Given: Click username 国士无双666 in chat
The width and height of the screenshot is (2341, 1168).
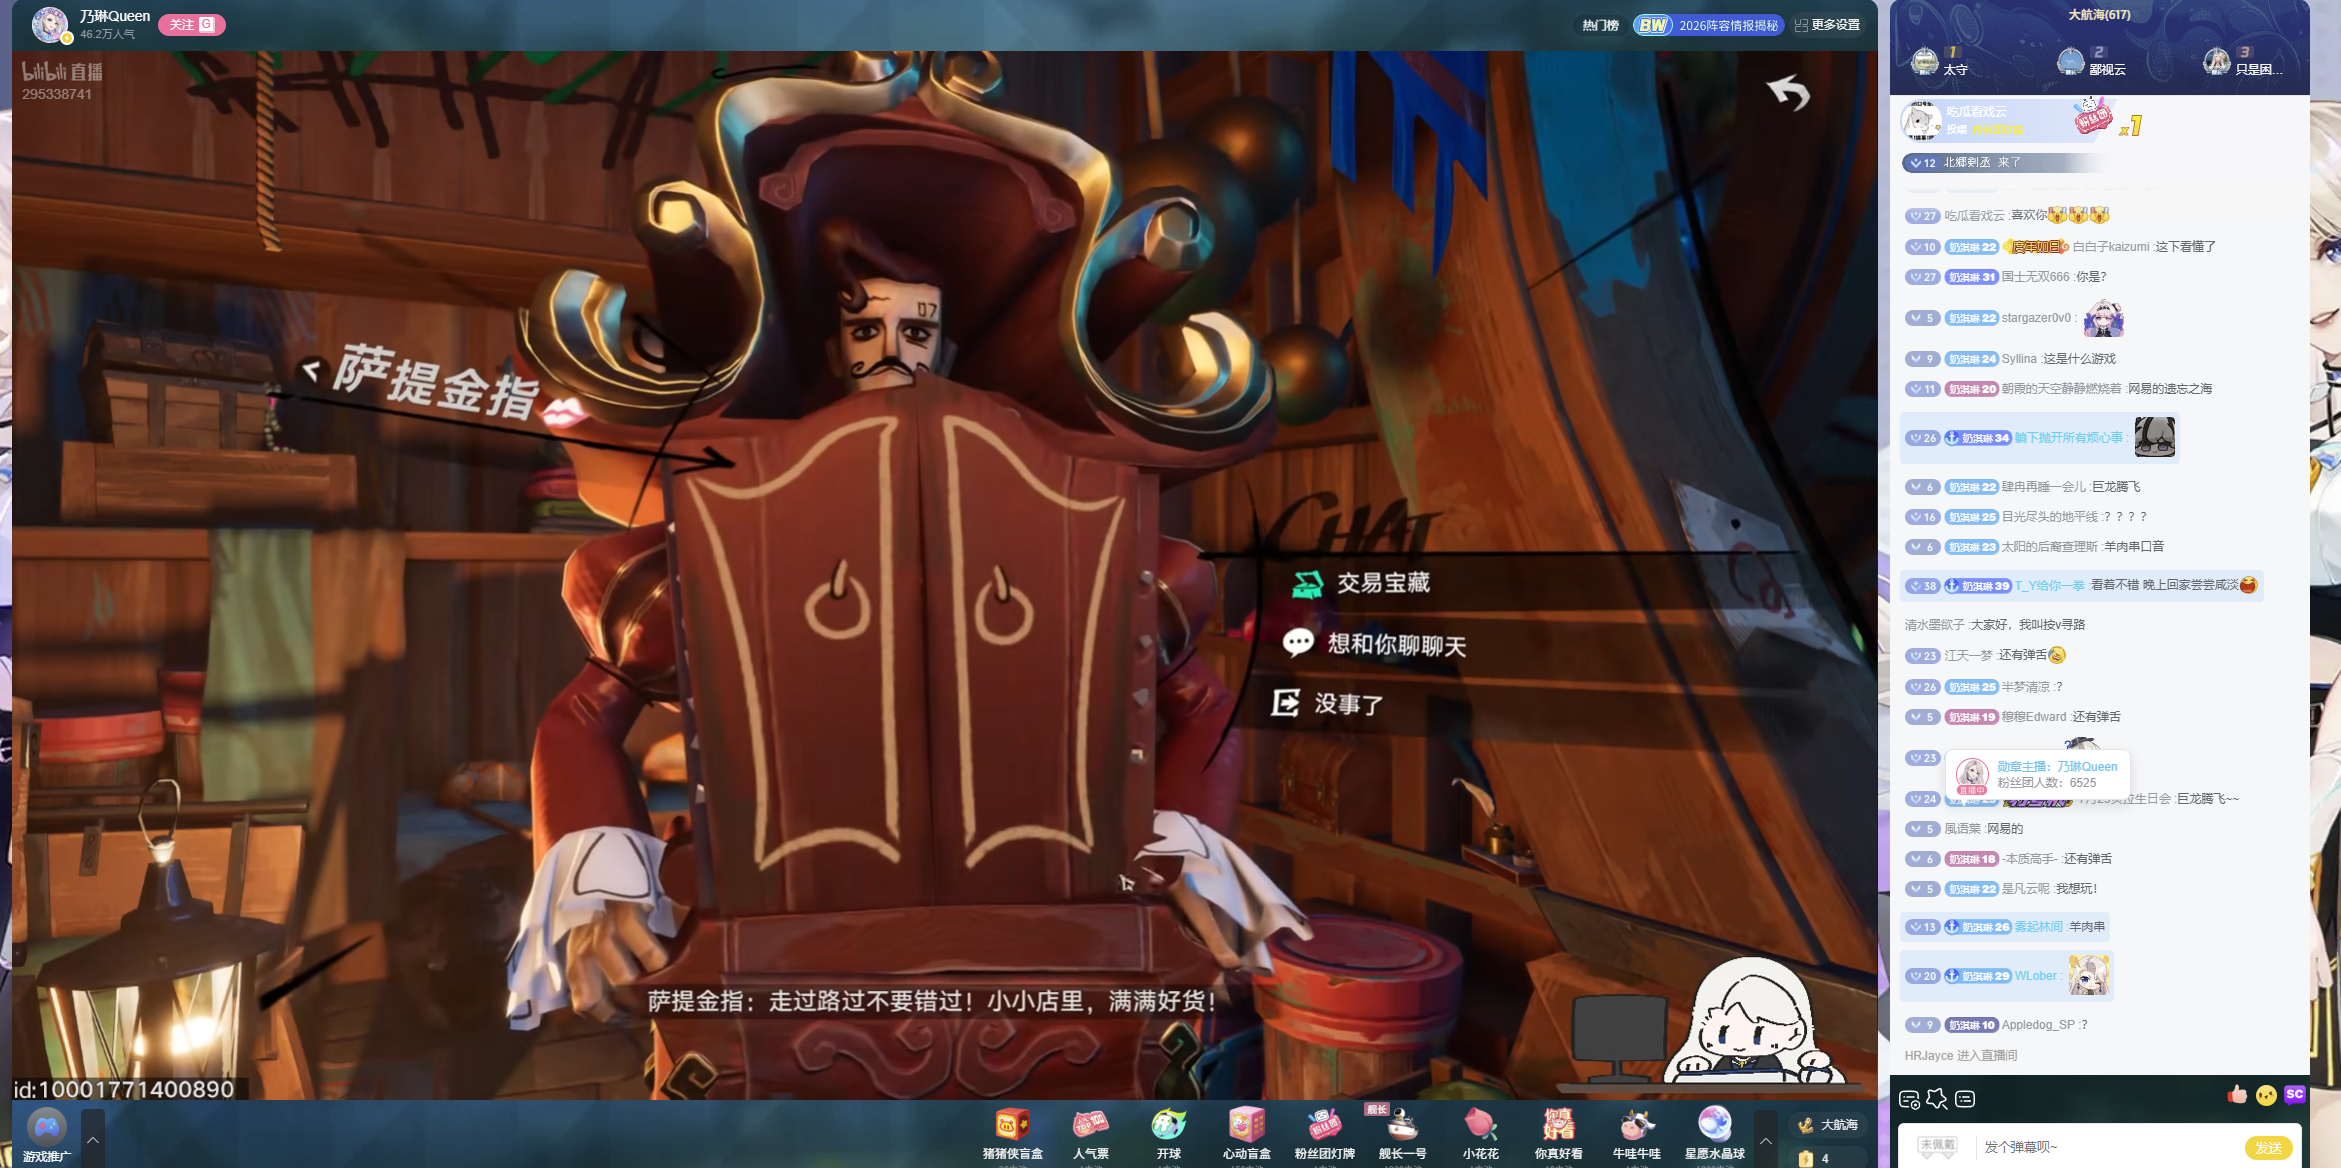Looking at the screenshot, I should coord(2035,277).
